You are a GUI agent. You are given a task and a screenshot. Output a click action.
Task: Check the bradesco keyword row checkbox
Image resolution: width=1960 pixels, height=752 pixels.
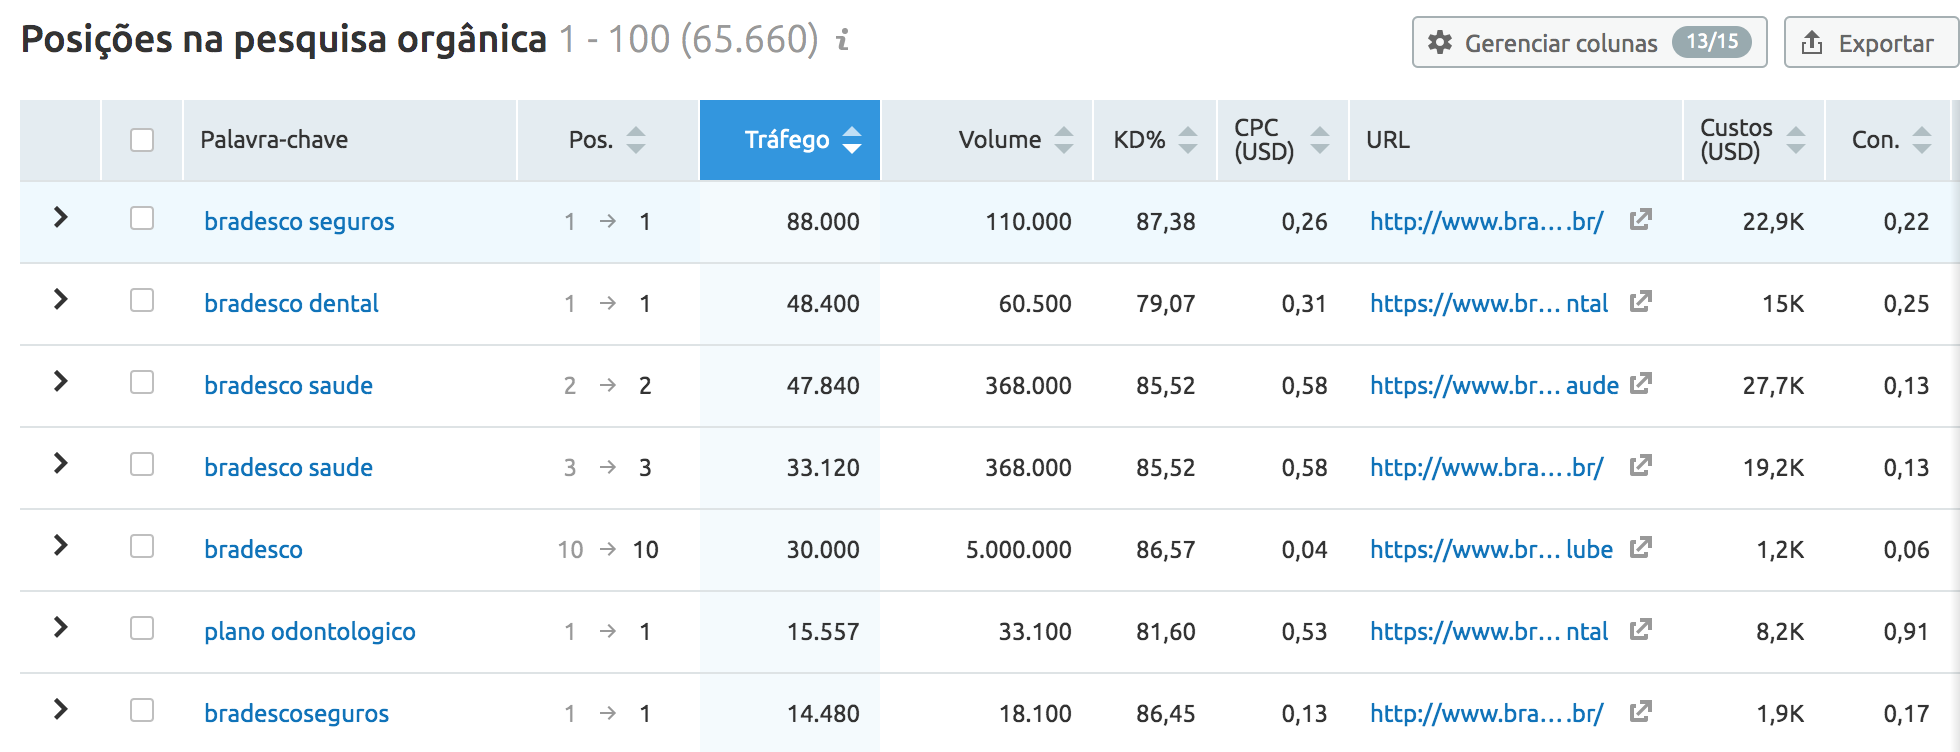pyautogui.click(x=142, y=546)
